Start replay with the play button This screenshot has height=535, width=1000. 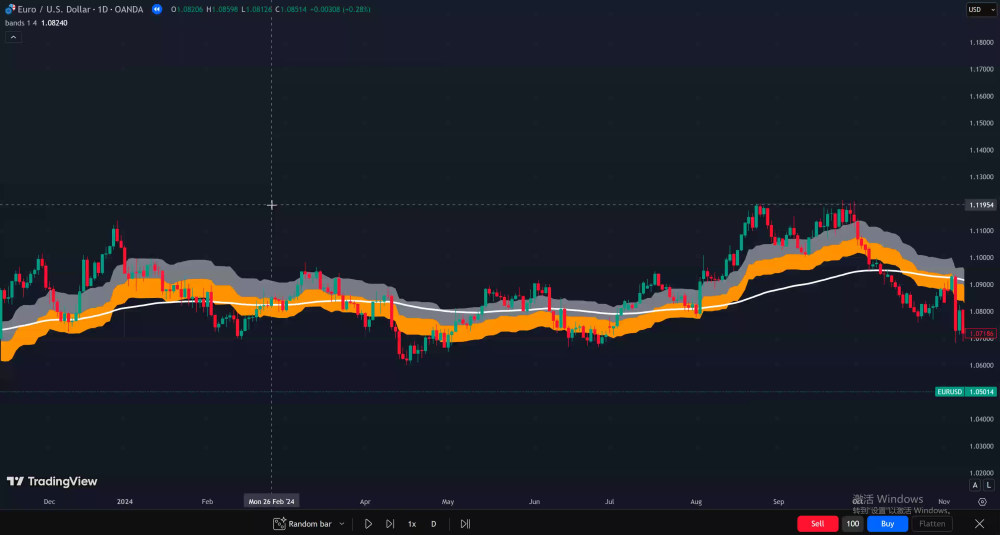pyautogui.click(x=368, y=524)
